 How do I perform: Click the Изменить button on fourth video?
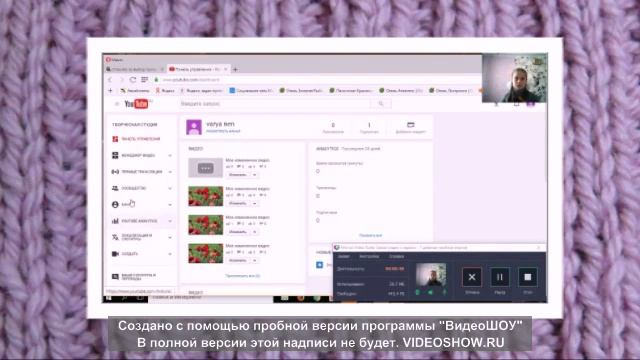(238, 260)
